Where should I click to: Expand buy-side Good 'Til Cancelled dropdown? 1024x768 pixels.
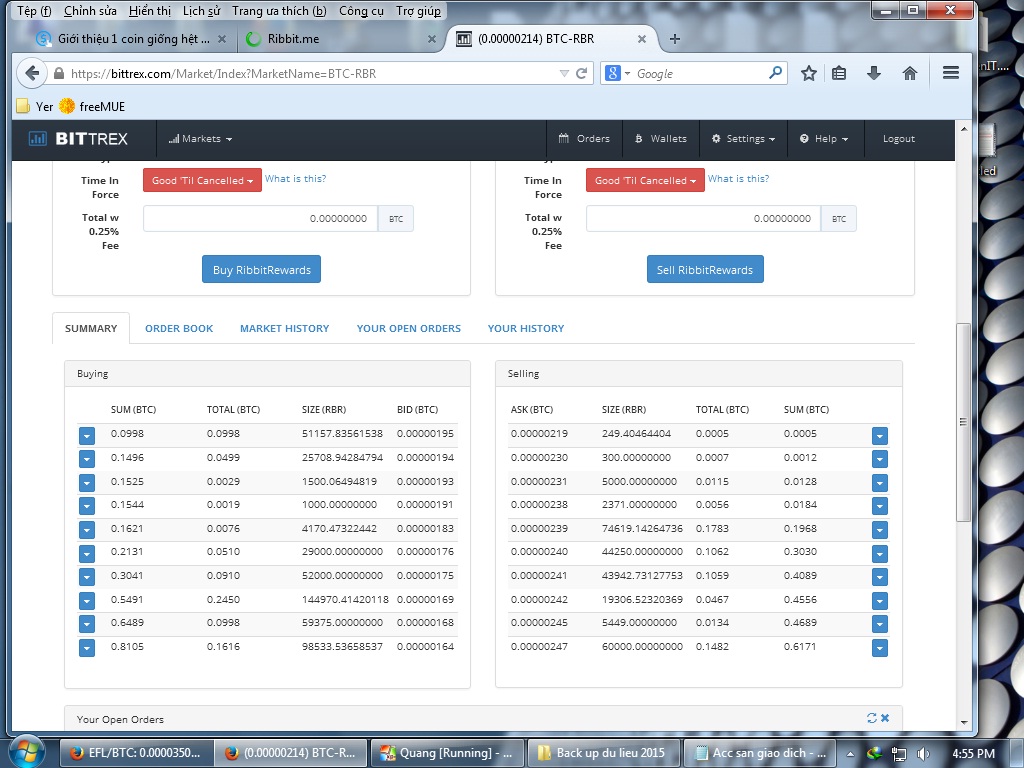202,180
